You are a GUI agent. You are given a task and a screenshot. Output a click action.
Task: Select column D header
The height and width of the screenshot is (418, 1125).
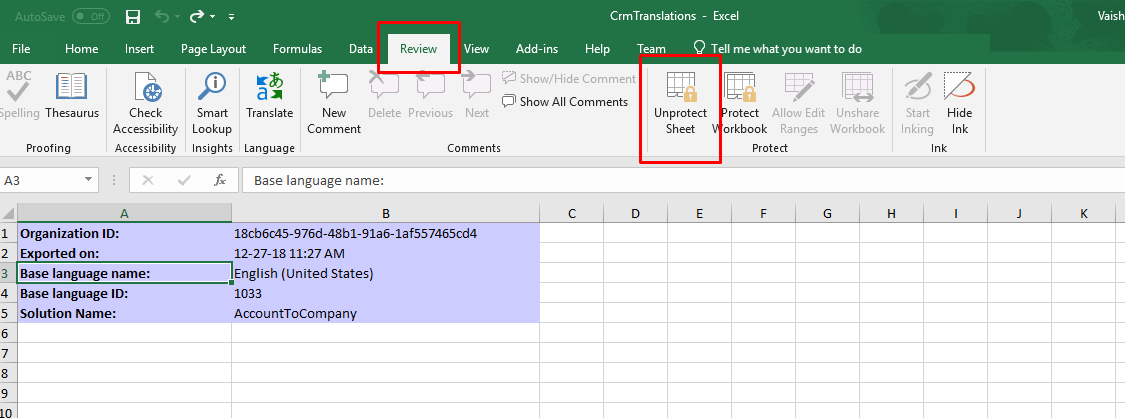(x=635, y=213)
